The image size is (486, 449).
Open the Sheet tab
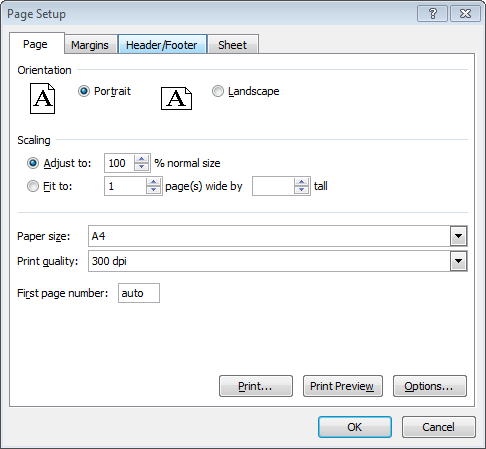pos(233,45)
